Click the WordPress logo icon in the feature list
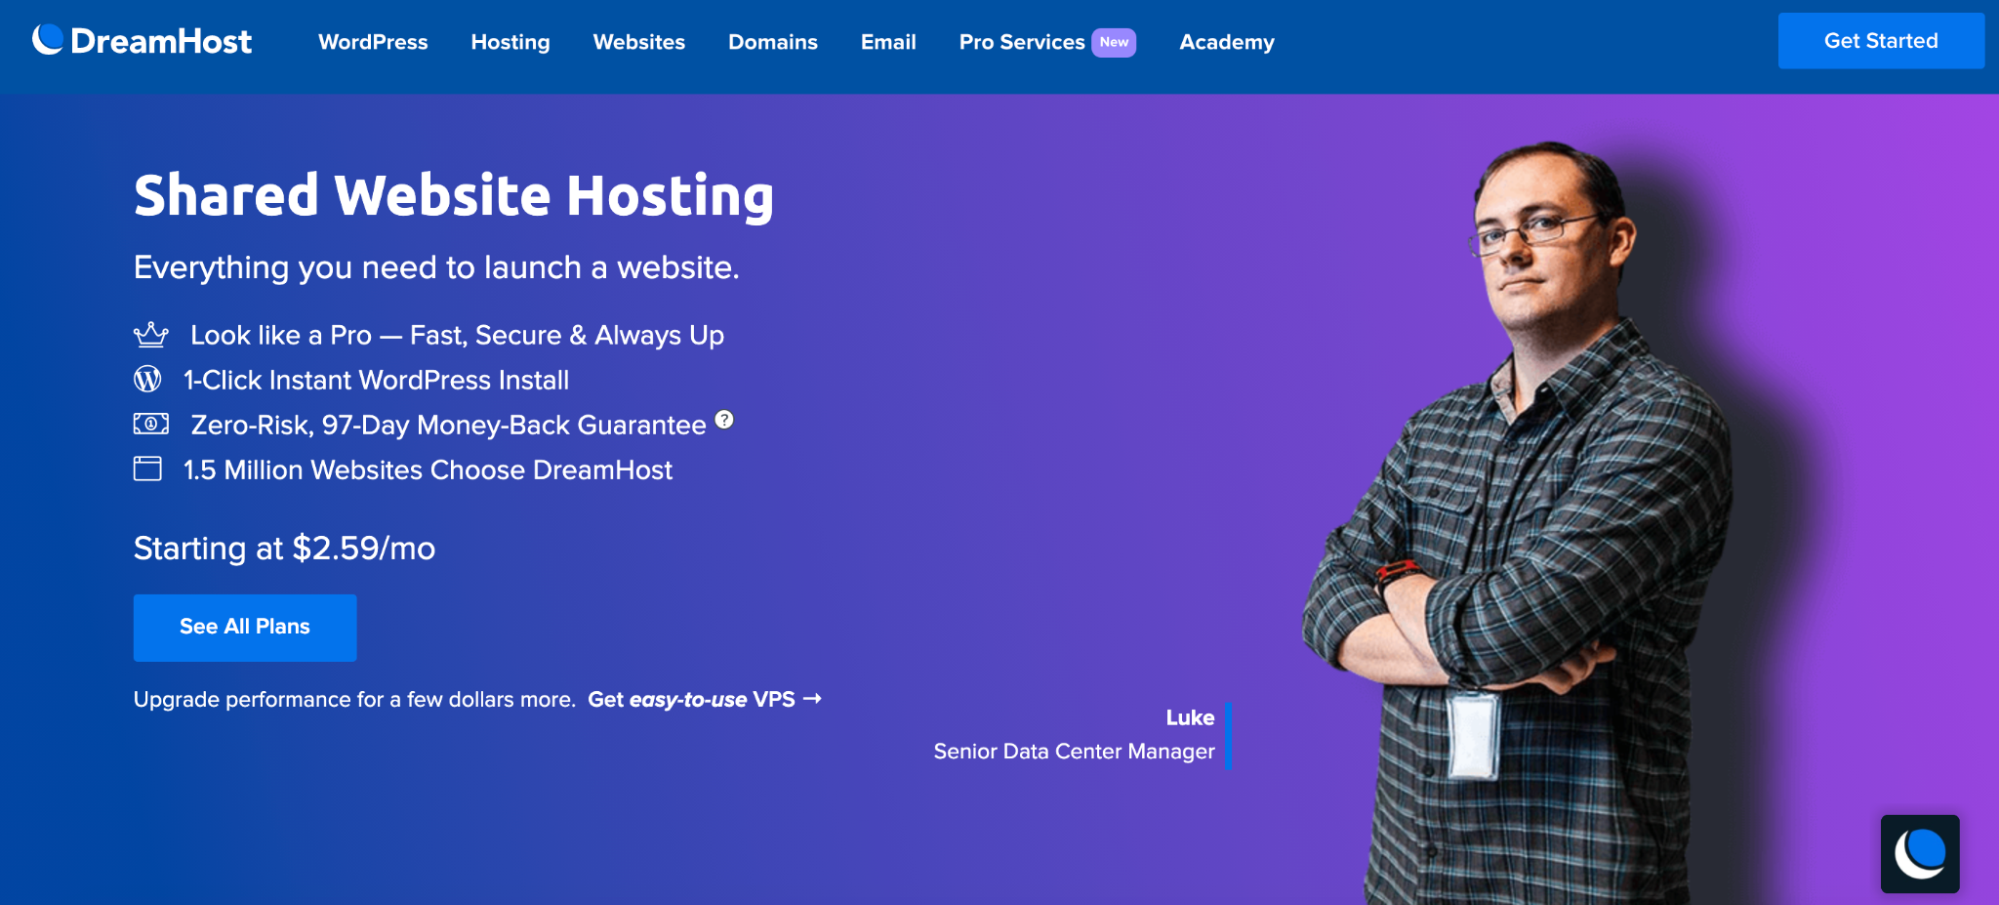 [x=148, y=379]
